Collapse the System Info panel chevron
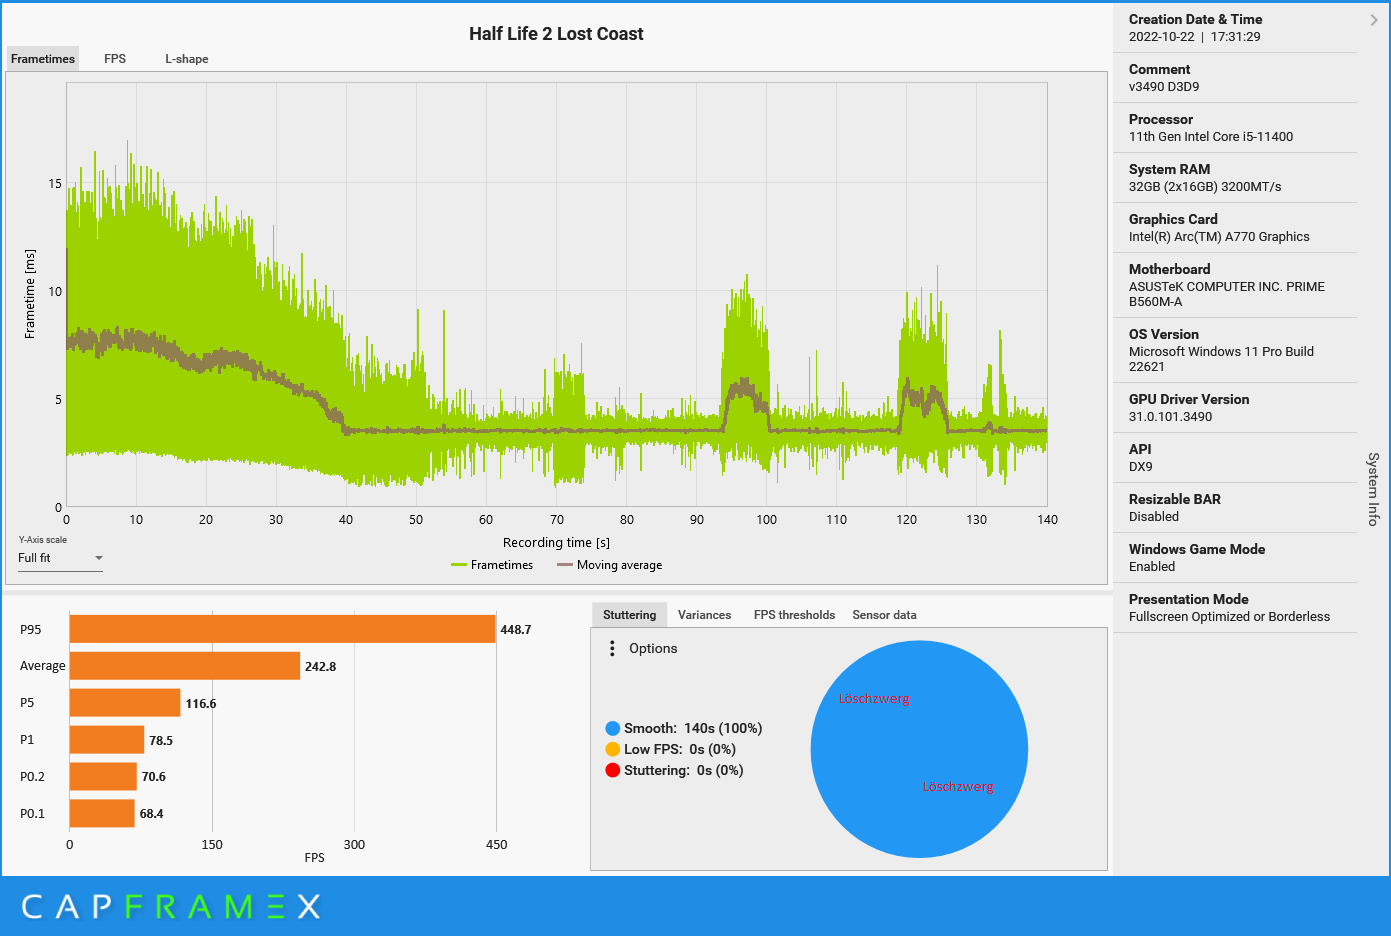The image size is (1391, 936). pos(1374,20)
